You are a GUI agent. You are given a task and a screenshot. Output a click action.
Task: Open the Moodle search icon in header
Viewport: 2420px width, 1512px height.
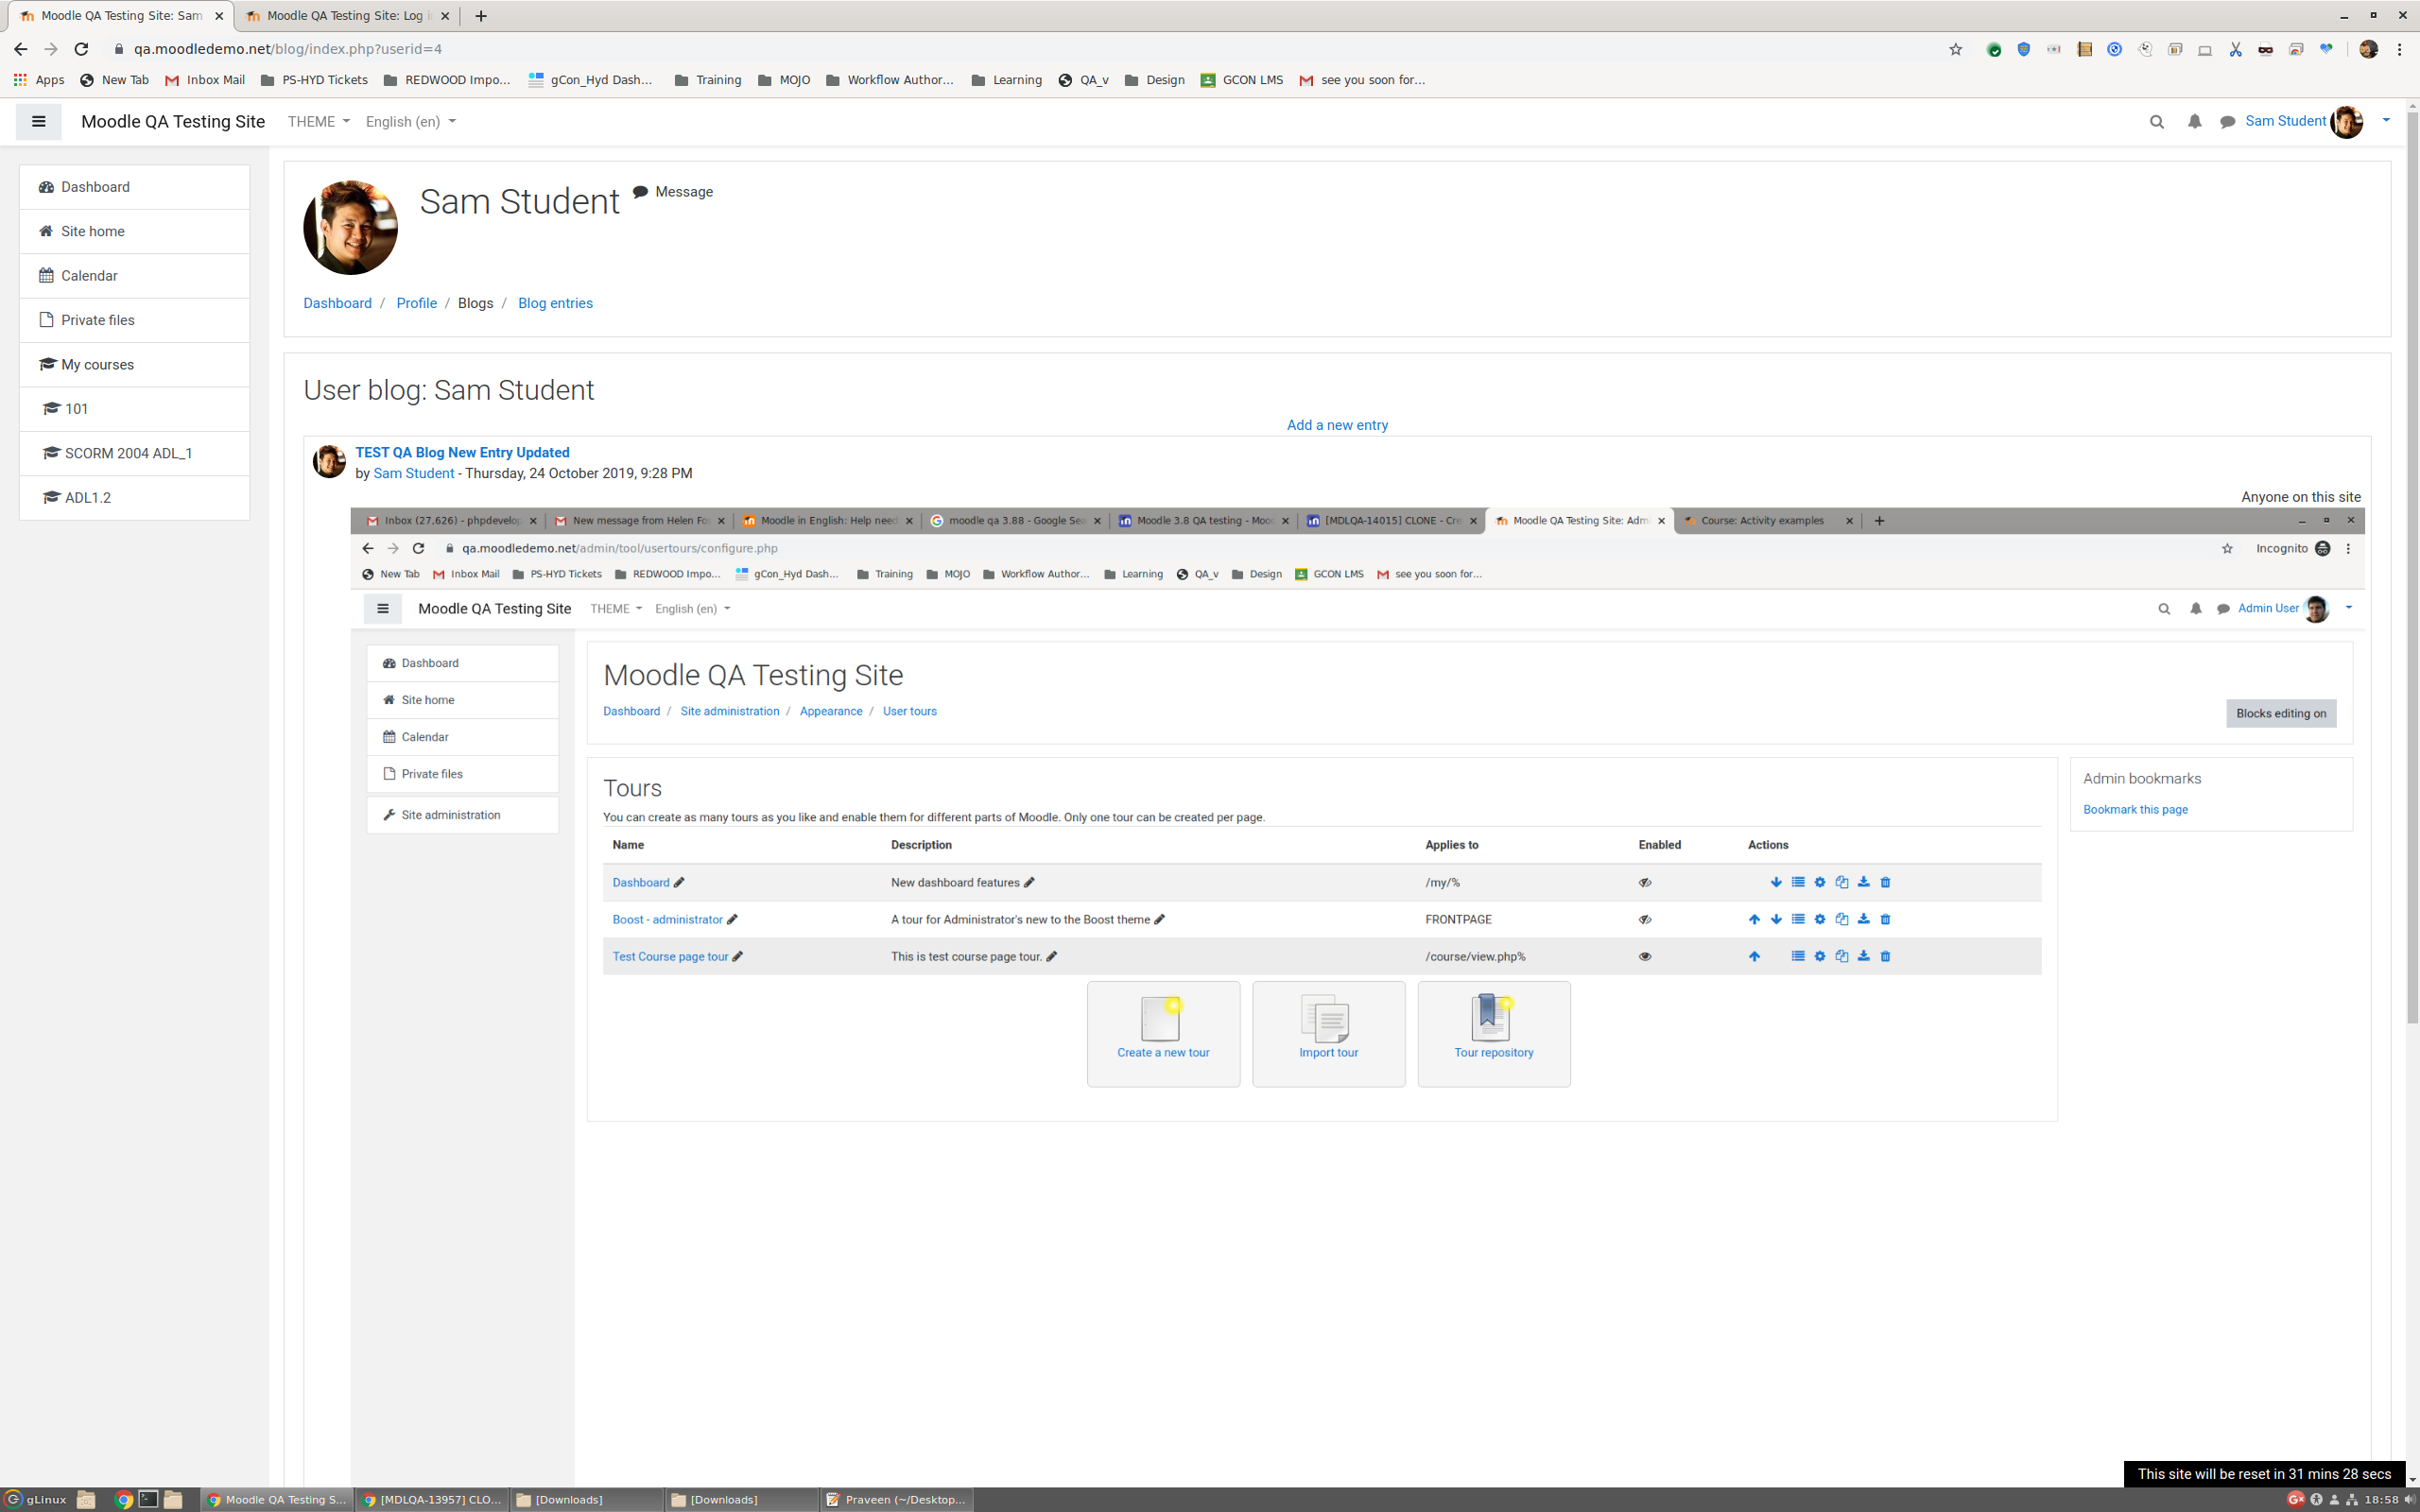2156,121
